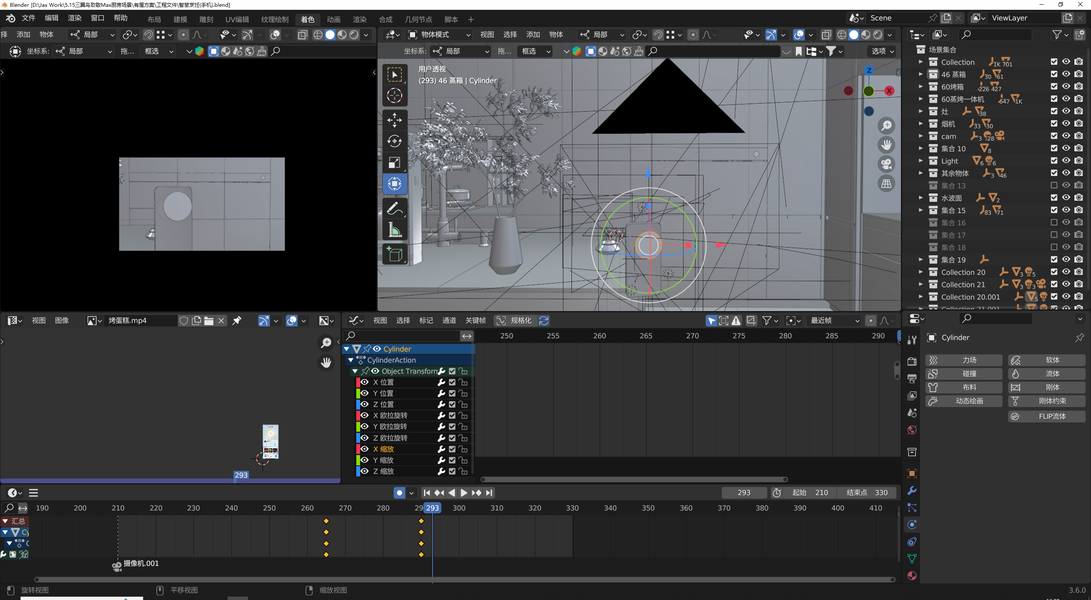This screenshot has width=1091, height=600.
Task: Click the normalize sync refresh icon in graph editor
Action: coord(543,320)
